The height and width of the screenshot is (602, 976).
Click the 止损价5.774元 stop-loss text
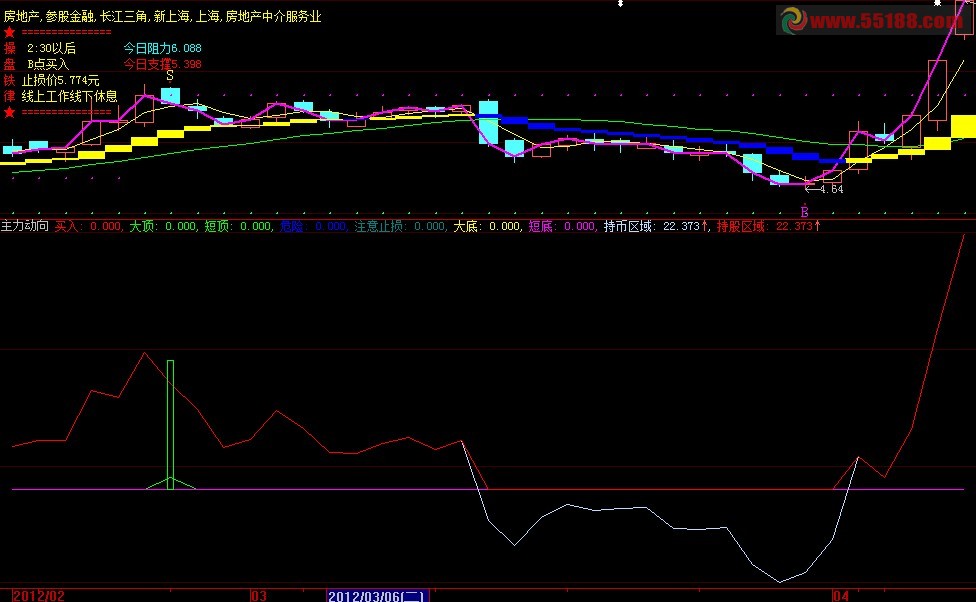click(60, 79)
